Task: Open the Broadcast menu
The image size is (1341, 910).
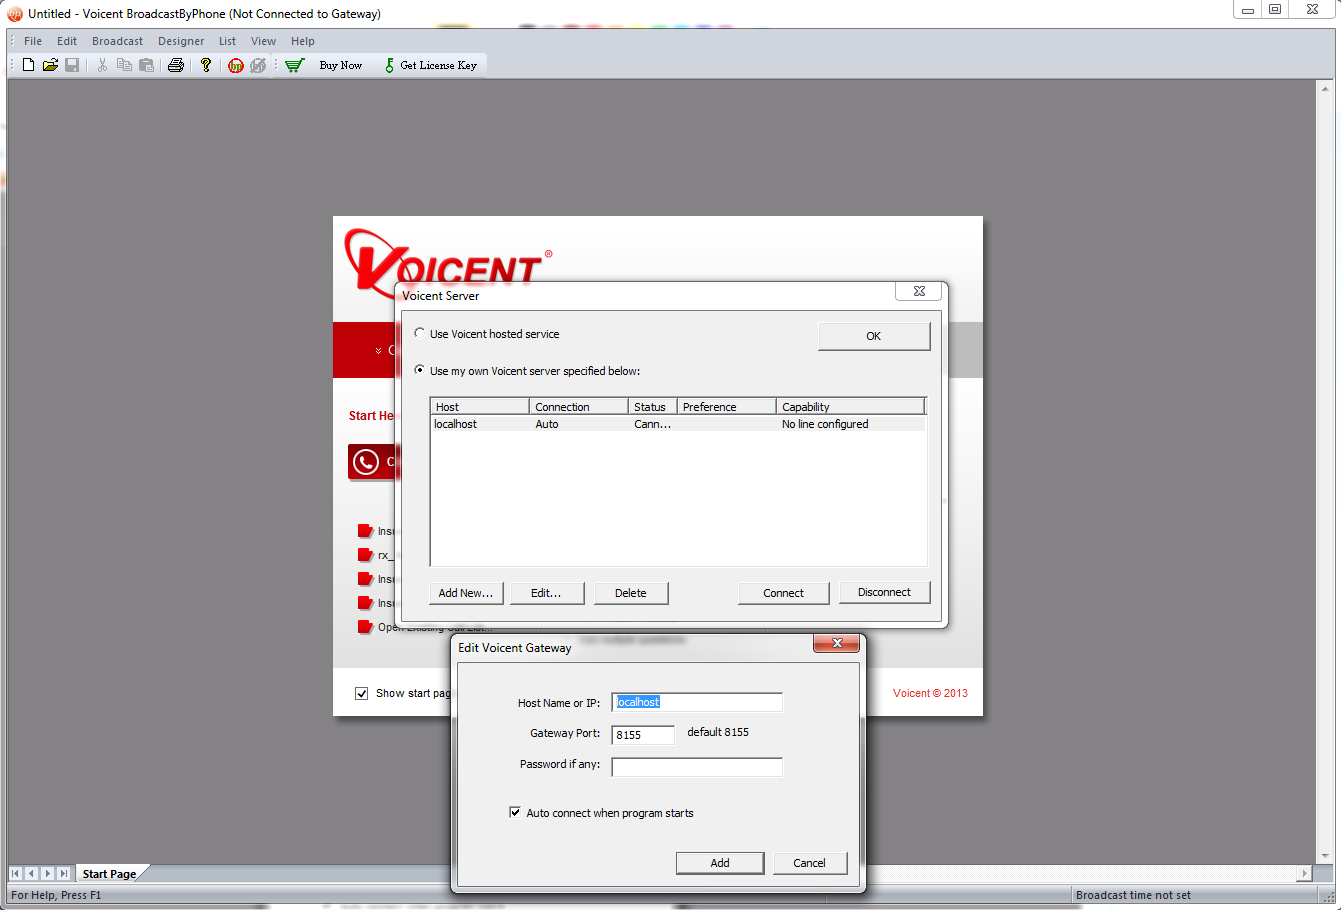Action: [117, 41]
